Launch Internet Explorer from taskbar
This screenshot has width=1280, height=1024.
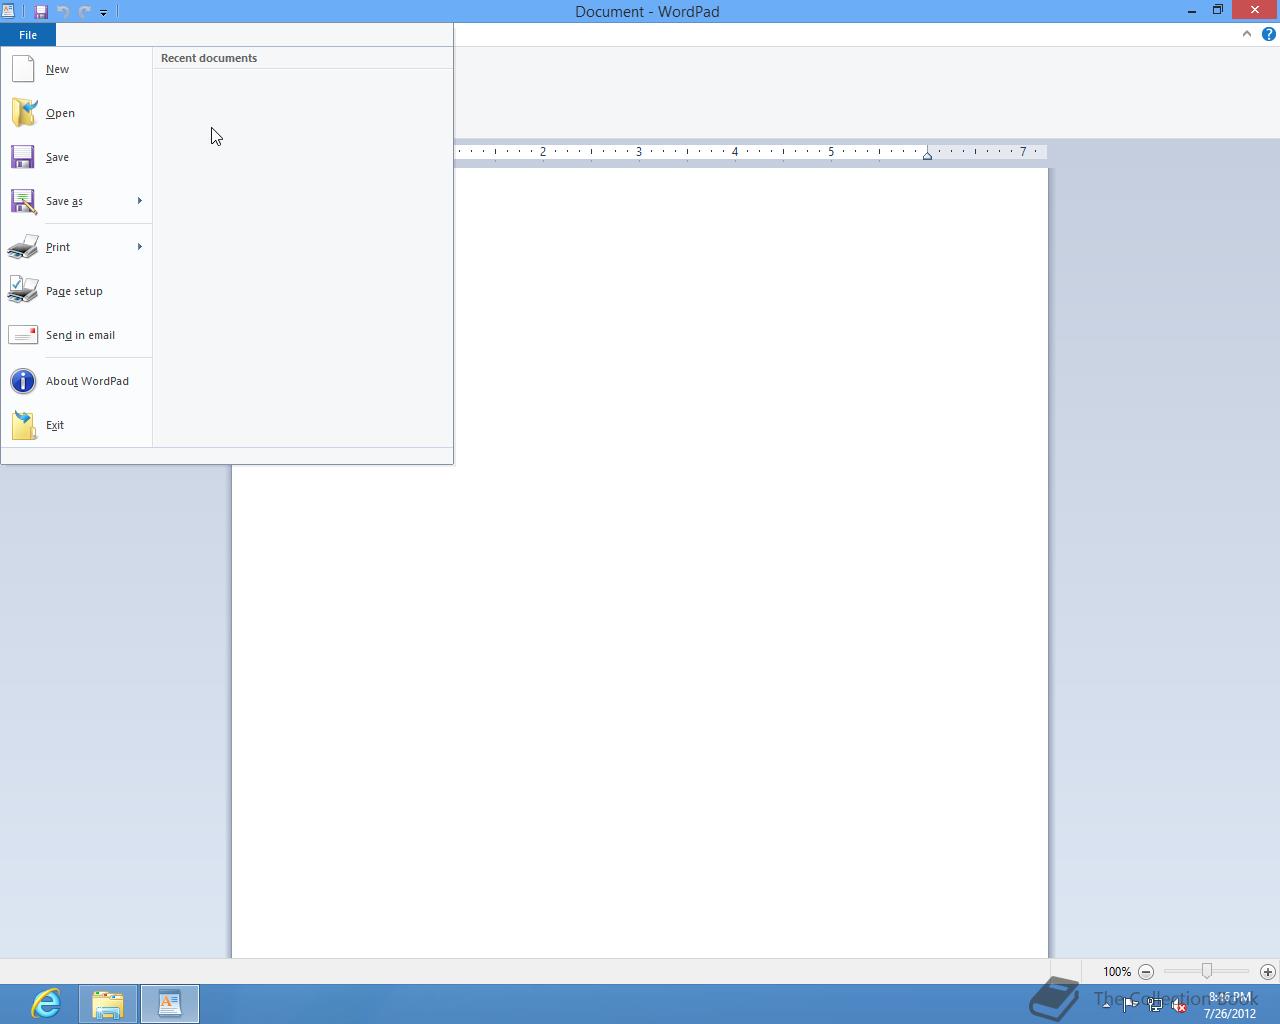46,1003
